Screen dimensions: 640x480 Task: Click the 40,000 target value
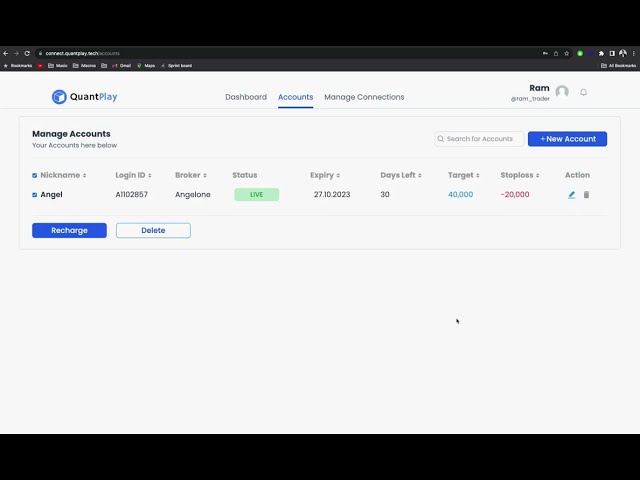coord(460,195)
